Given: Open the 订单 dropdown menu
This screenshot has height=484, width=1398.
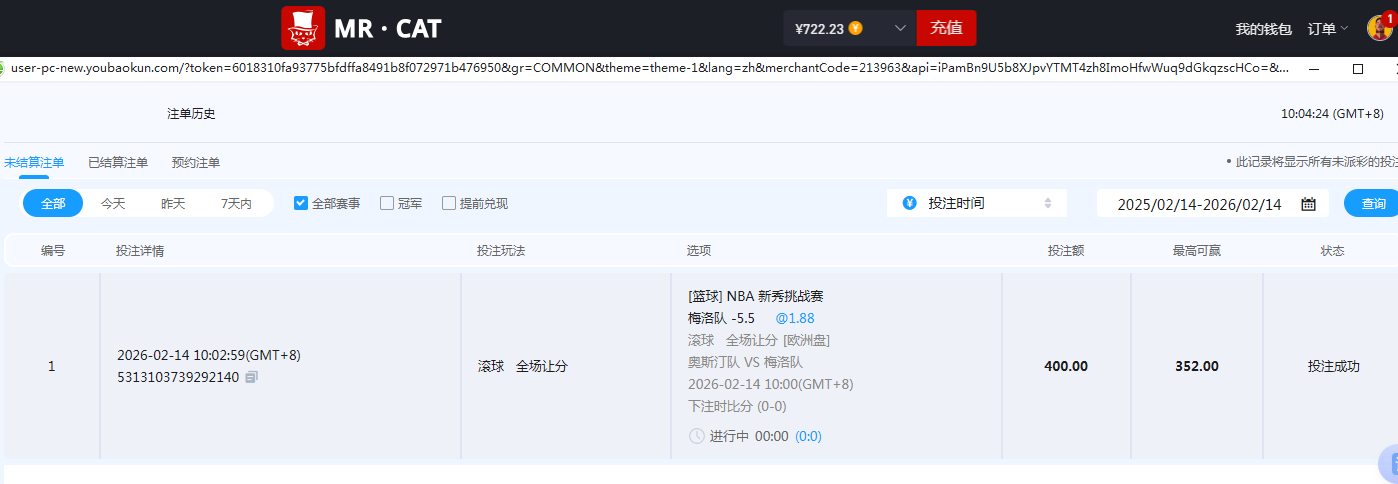Looking at the screenshot, I should coord(1328,29).
